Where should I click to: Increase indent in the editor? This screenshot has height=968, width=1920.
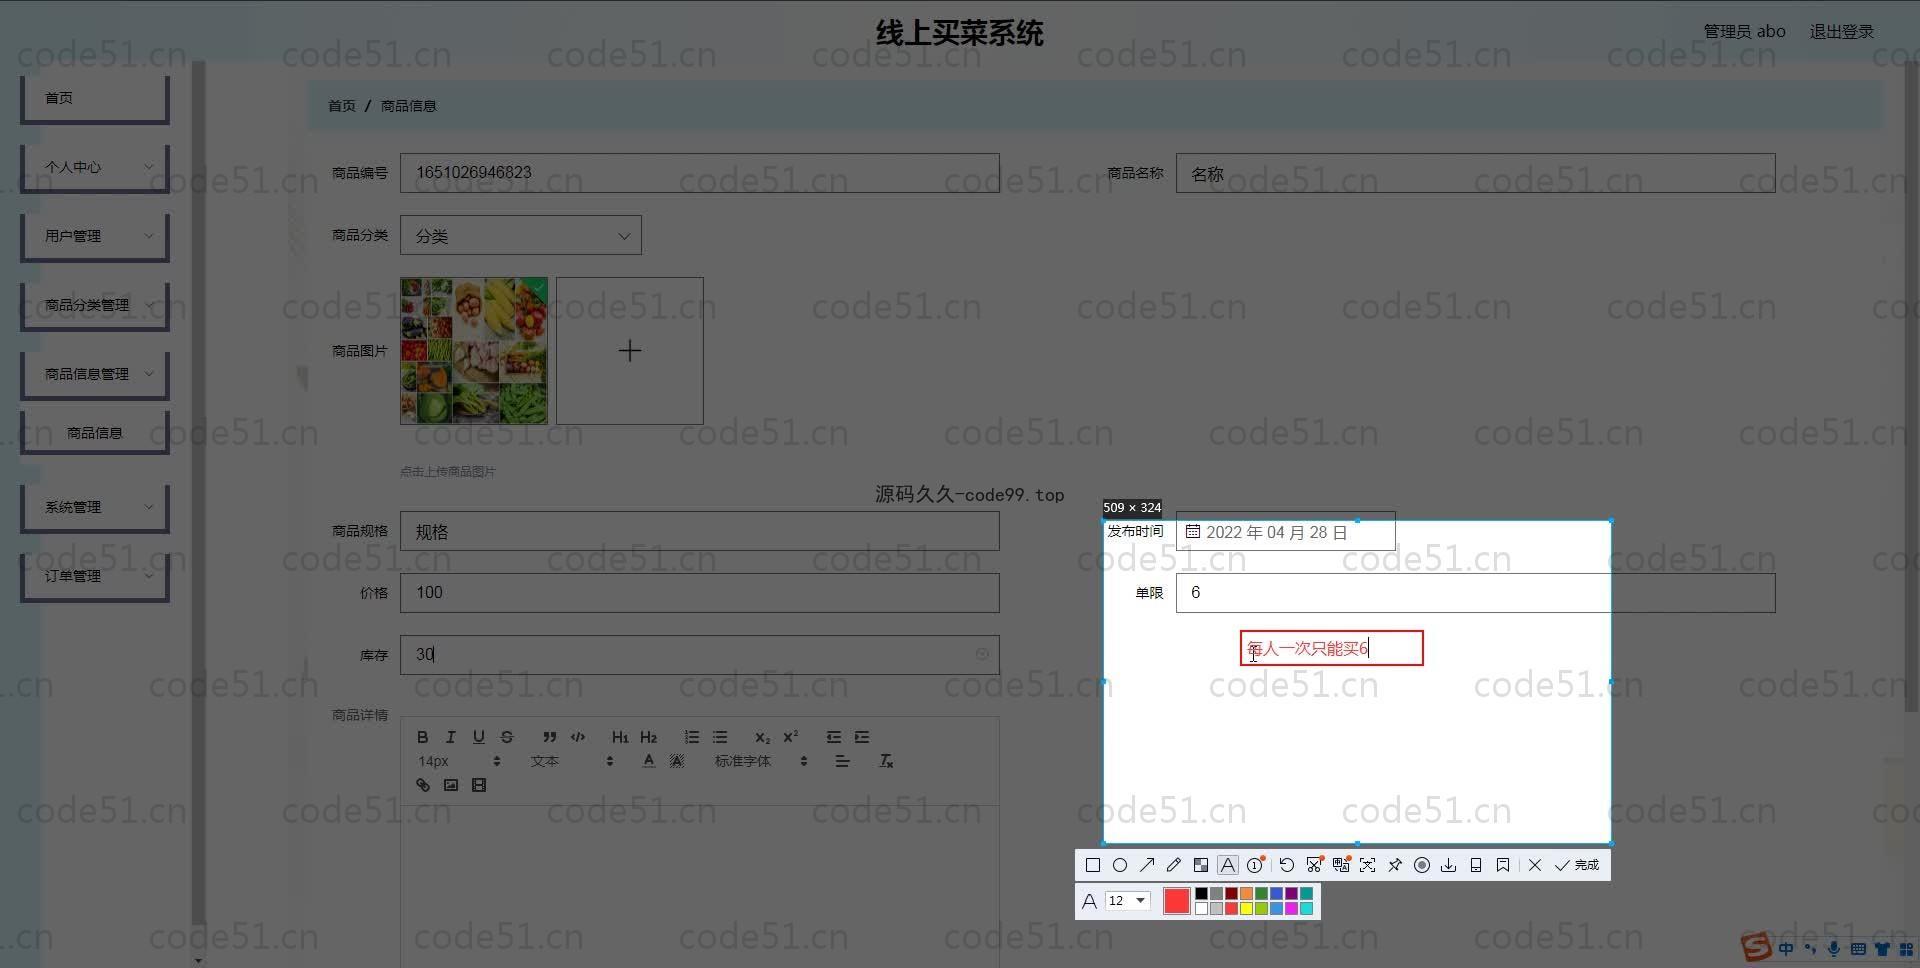862,737
